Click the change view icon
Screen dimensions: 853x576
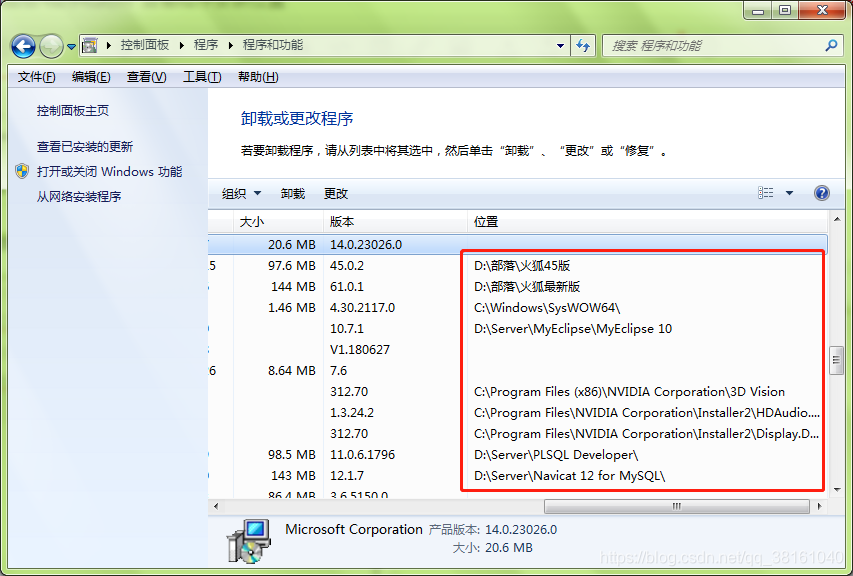click(765, 193)
